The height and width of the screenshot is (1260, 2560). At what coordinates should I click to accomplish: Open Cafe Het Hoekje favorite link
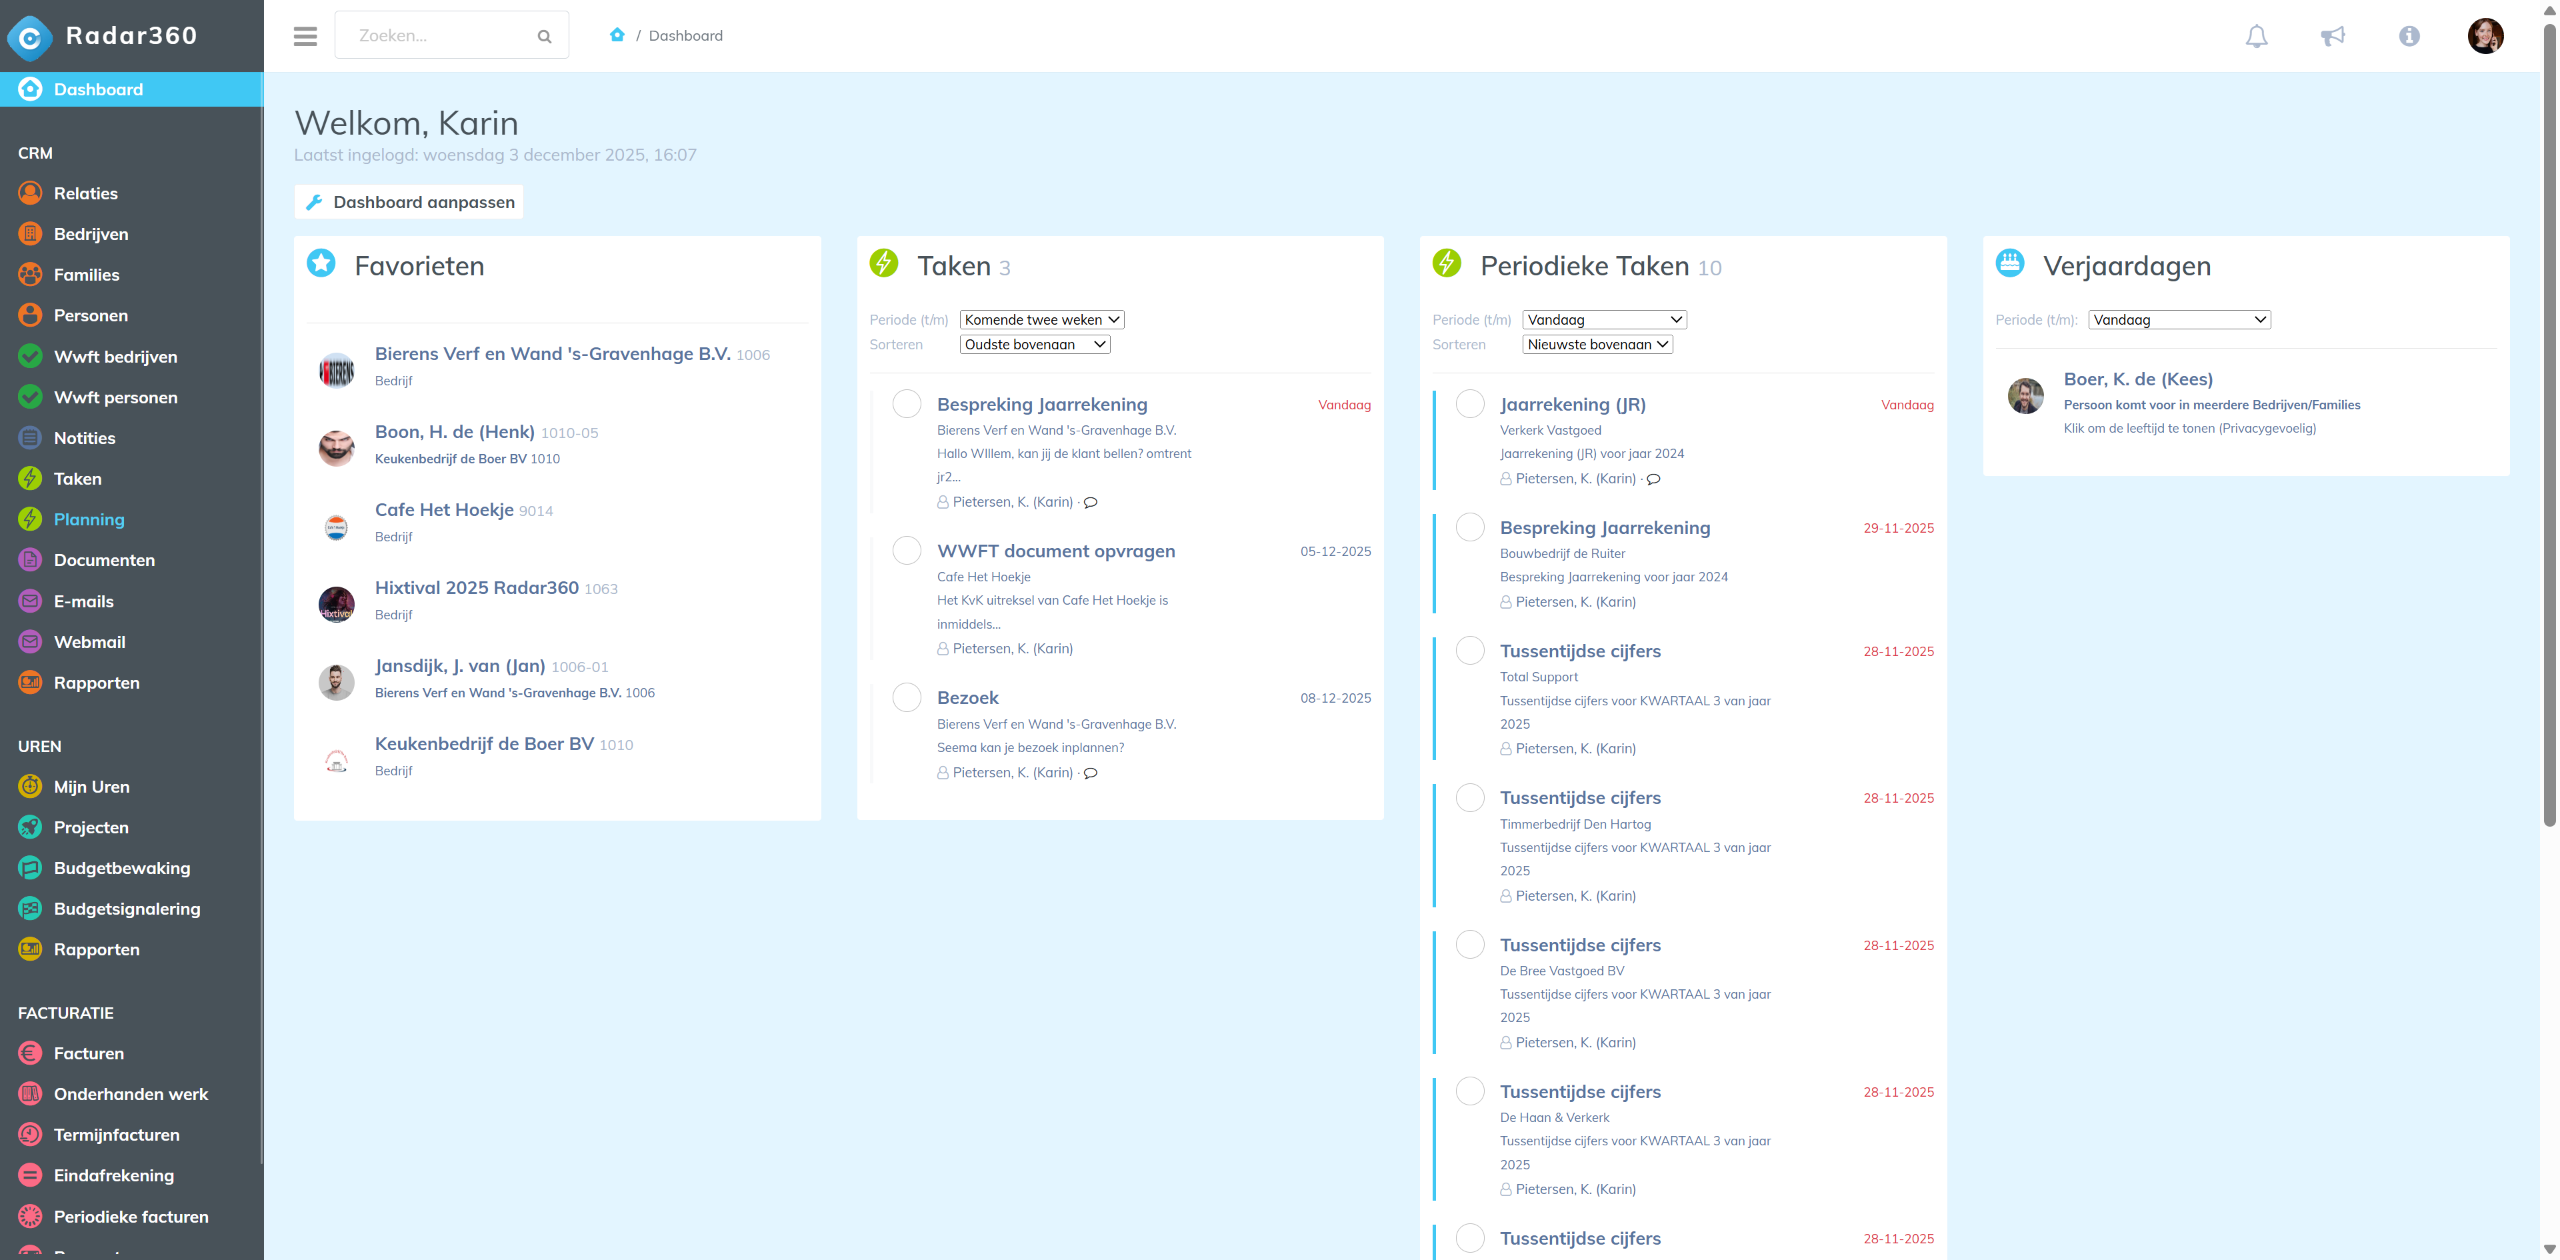pos(444,510)
